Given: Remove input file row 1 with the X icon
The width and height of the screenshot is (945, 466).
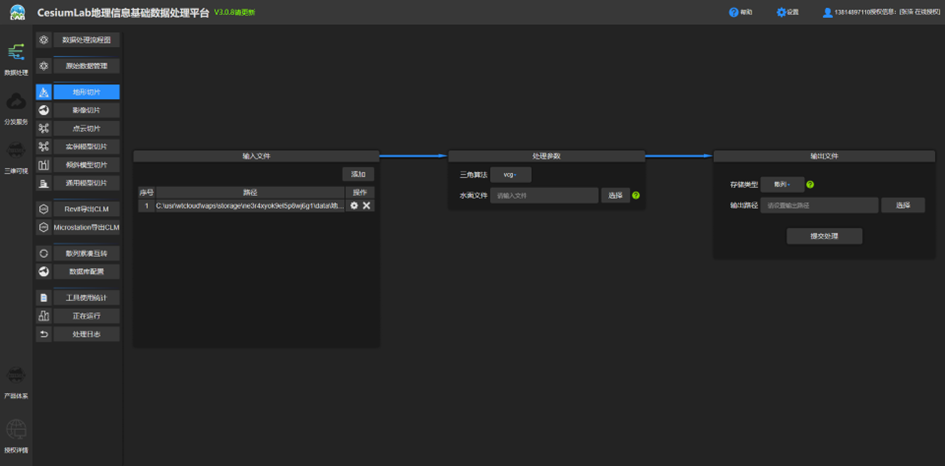Looking at the screenshot, I should [x=366, y=206].
